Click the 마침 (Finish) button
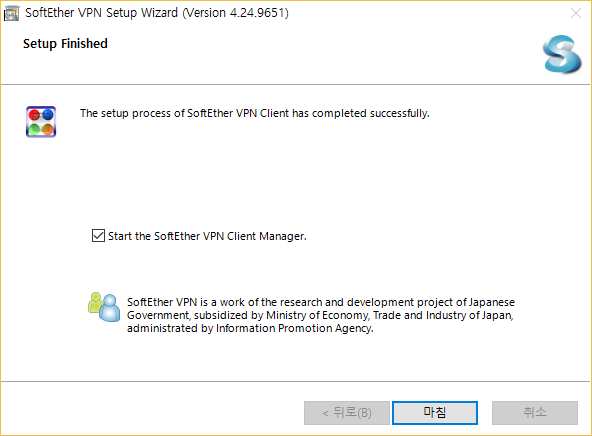 click(435, 413)
